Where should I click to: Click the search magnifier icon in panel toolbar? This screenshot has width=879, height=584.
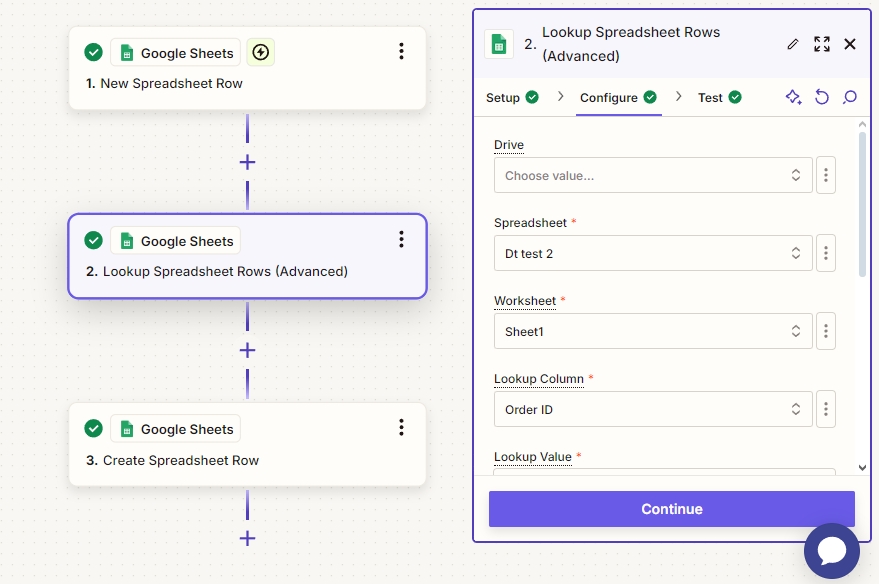pos(850,97)
